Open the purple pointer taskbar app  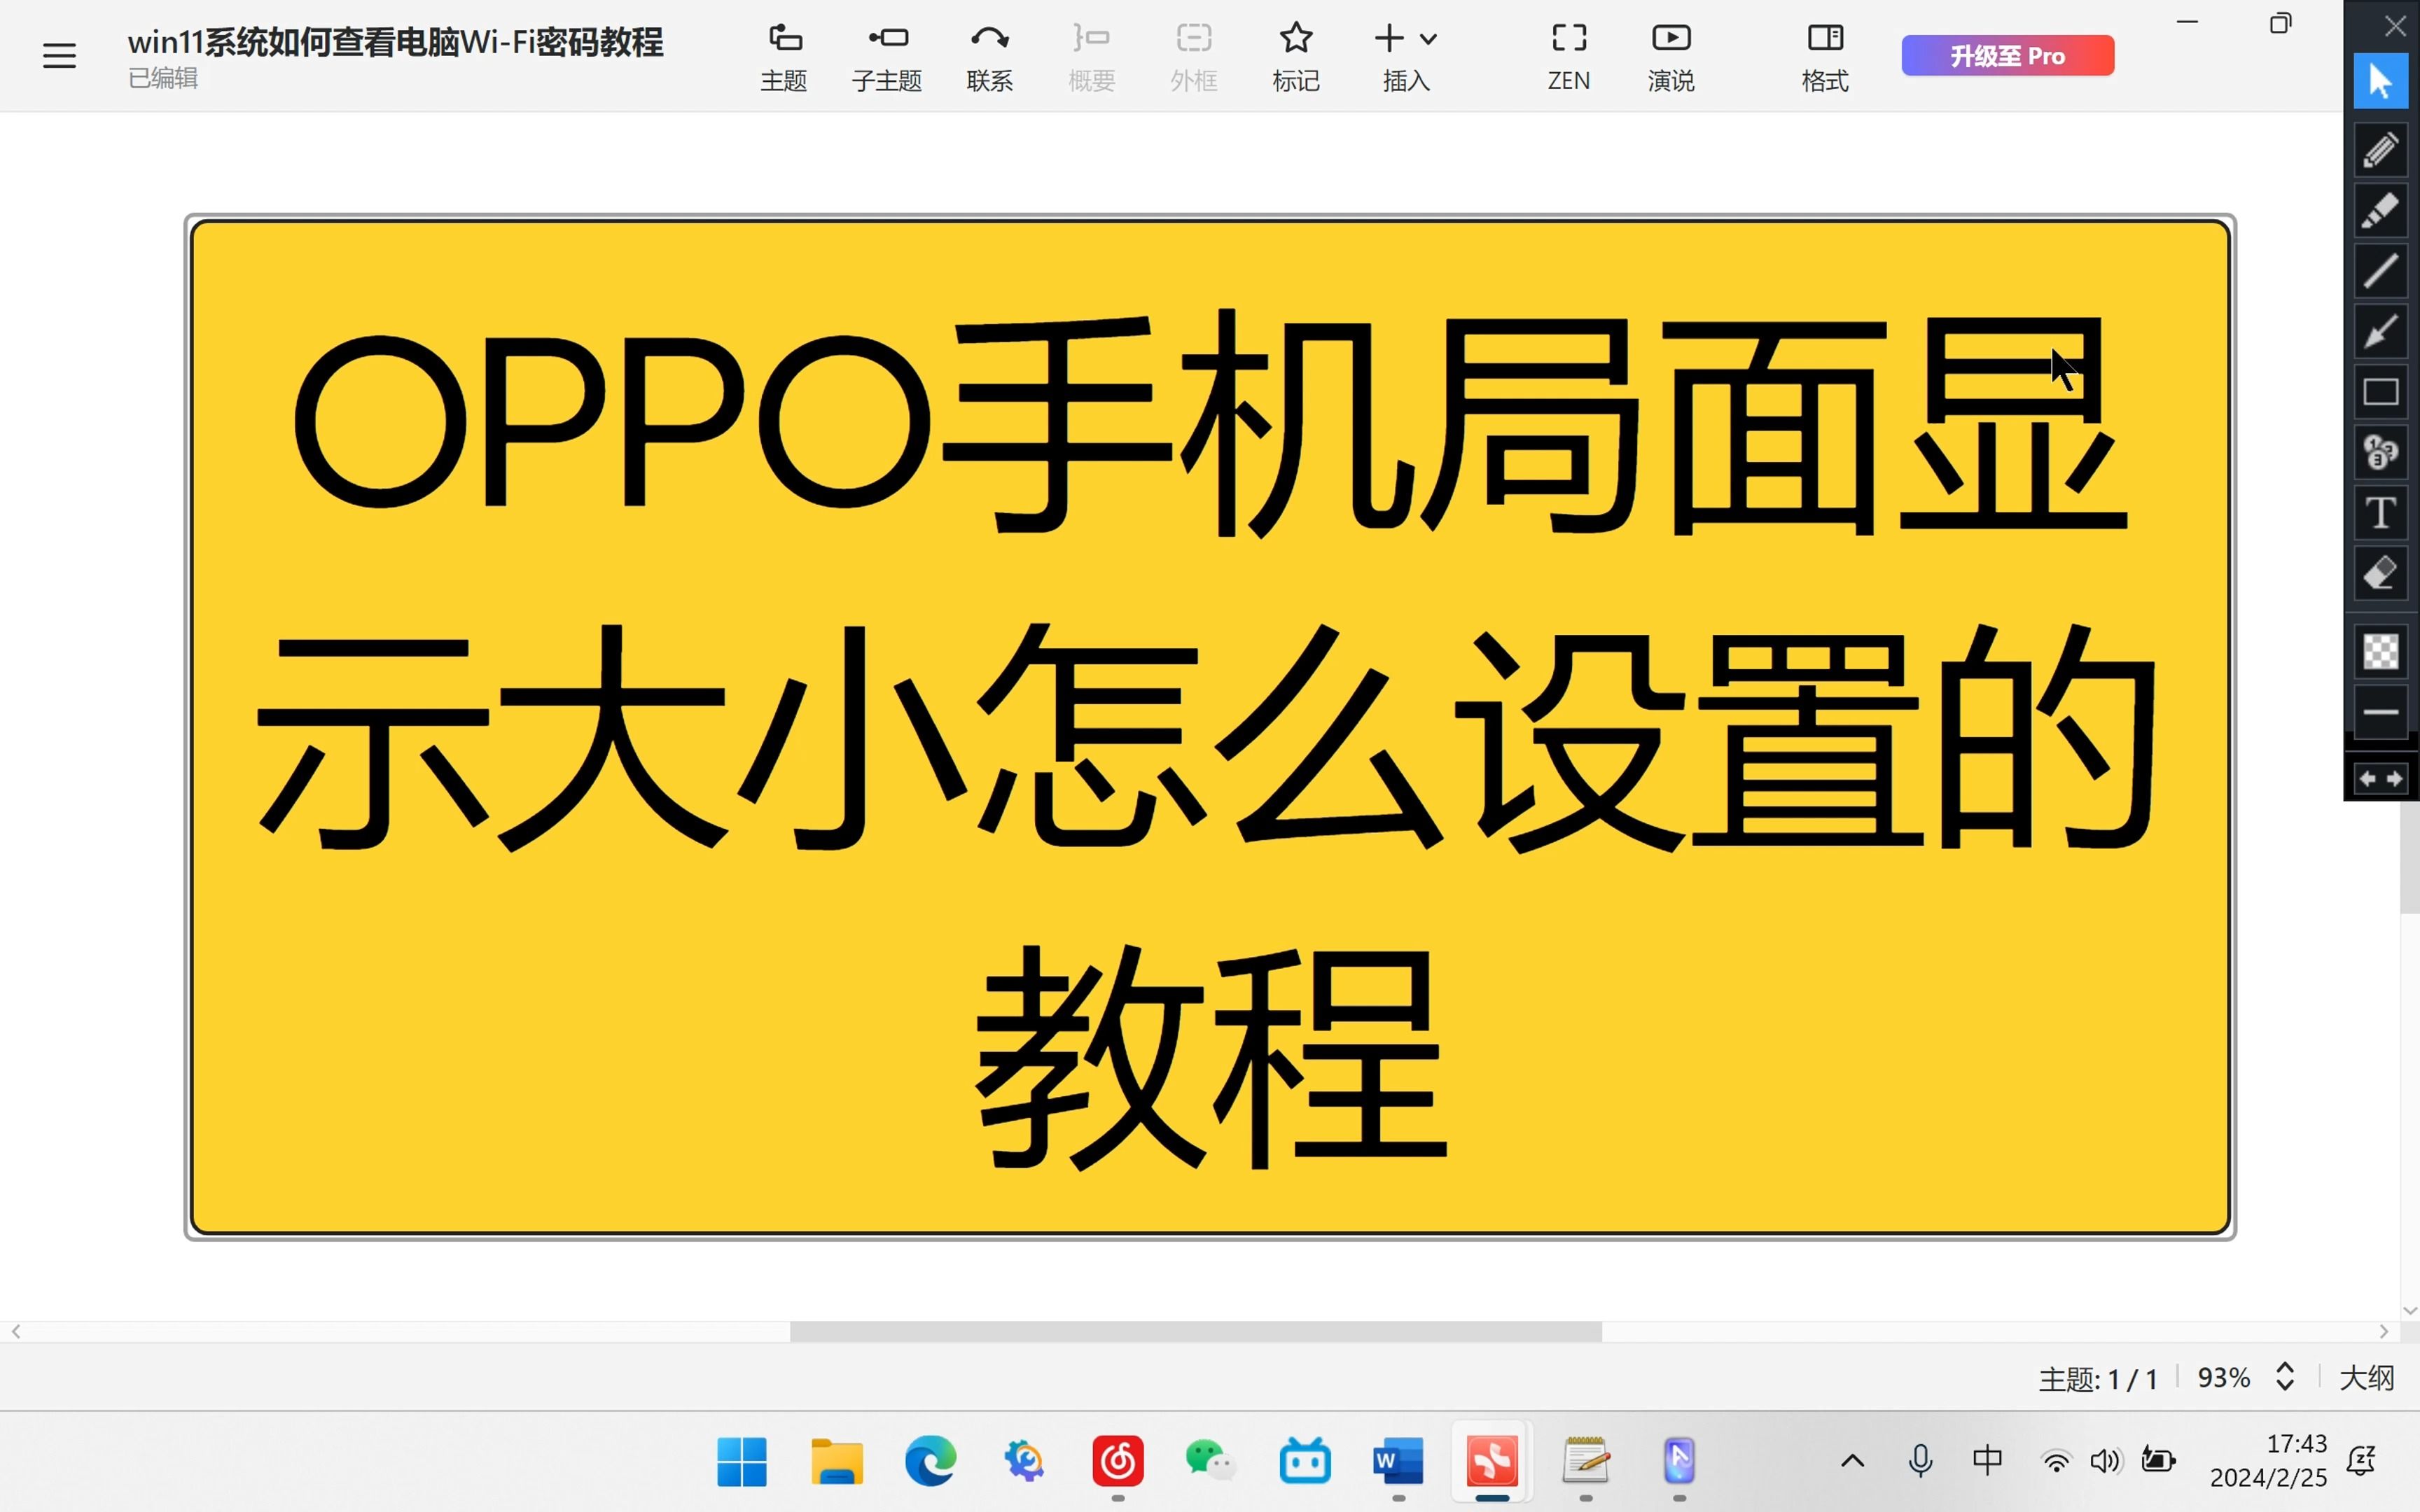[1679, 1462]
